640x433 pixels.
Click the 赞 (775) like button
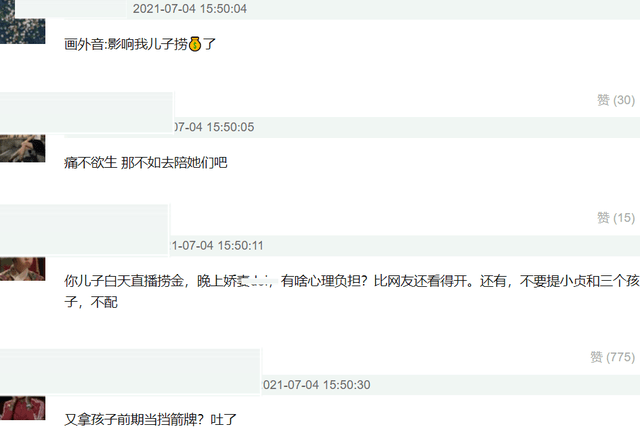click(612, 357)
